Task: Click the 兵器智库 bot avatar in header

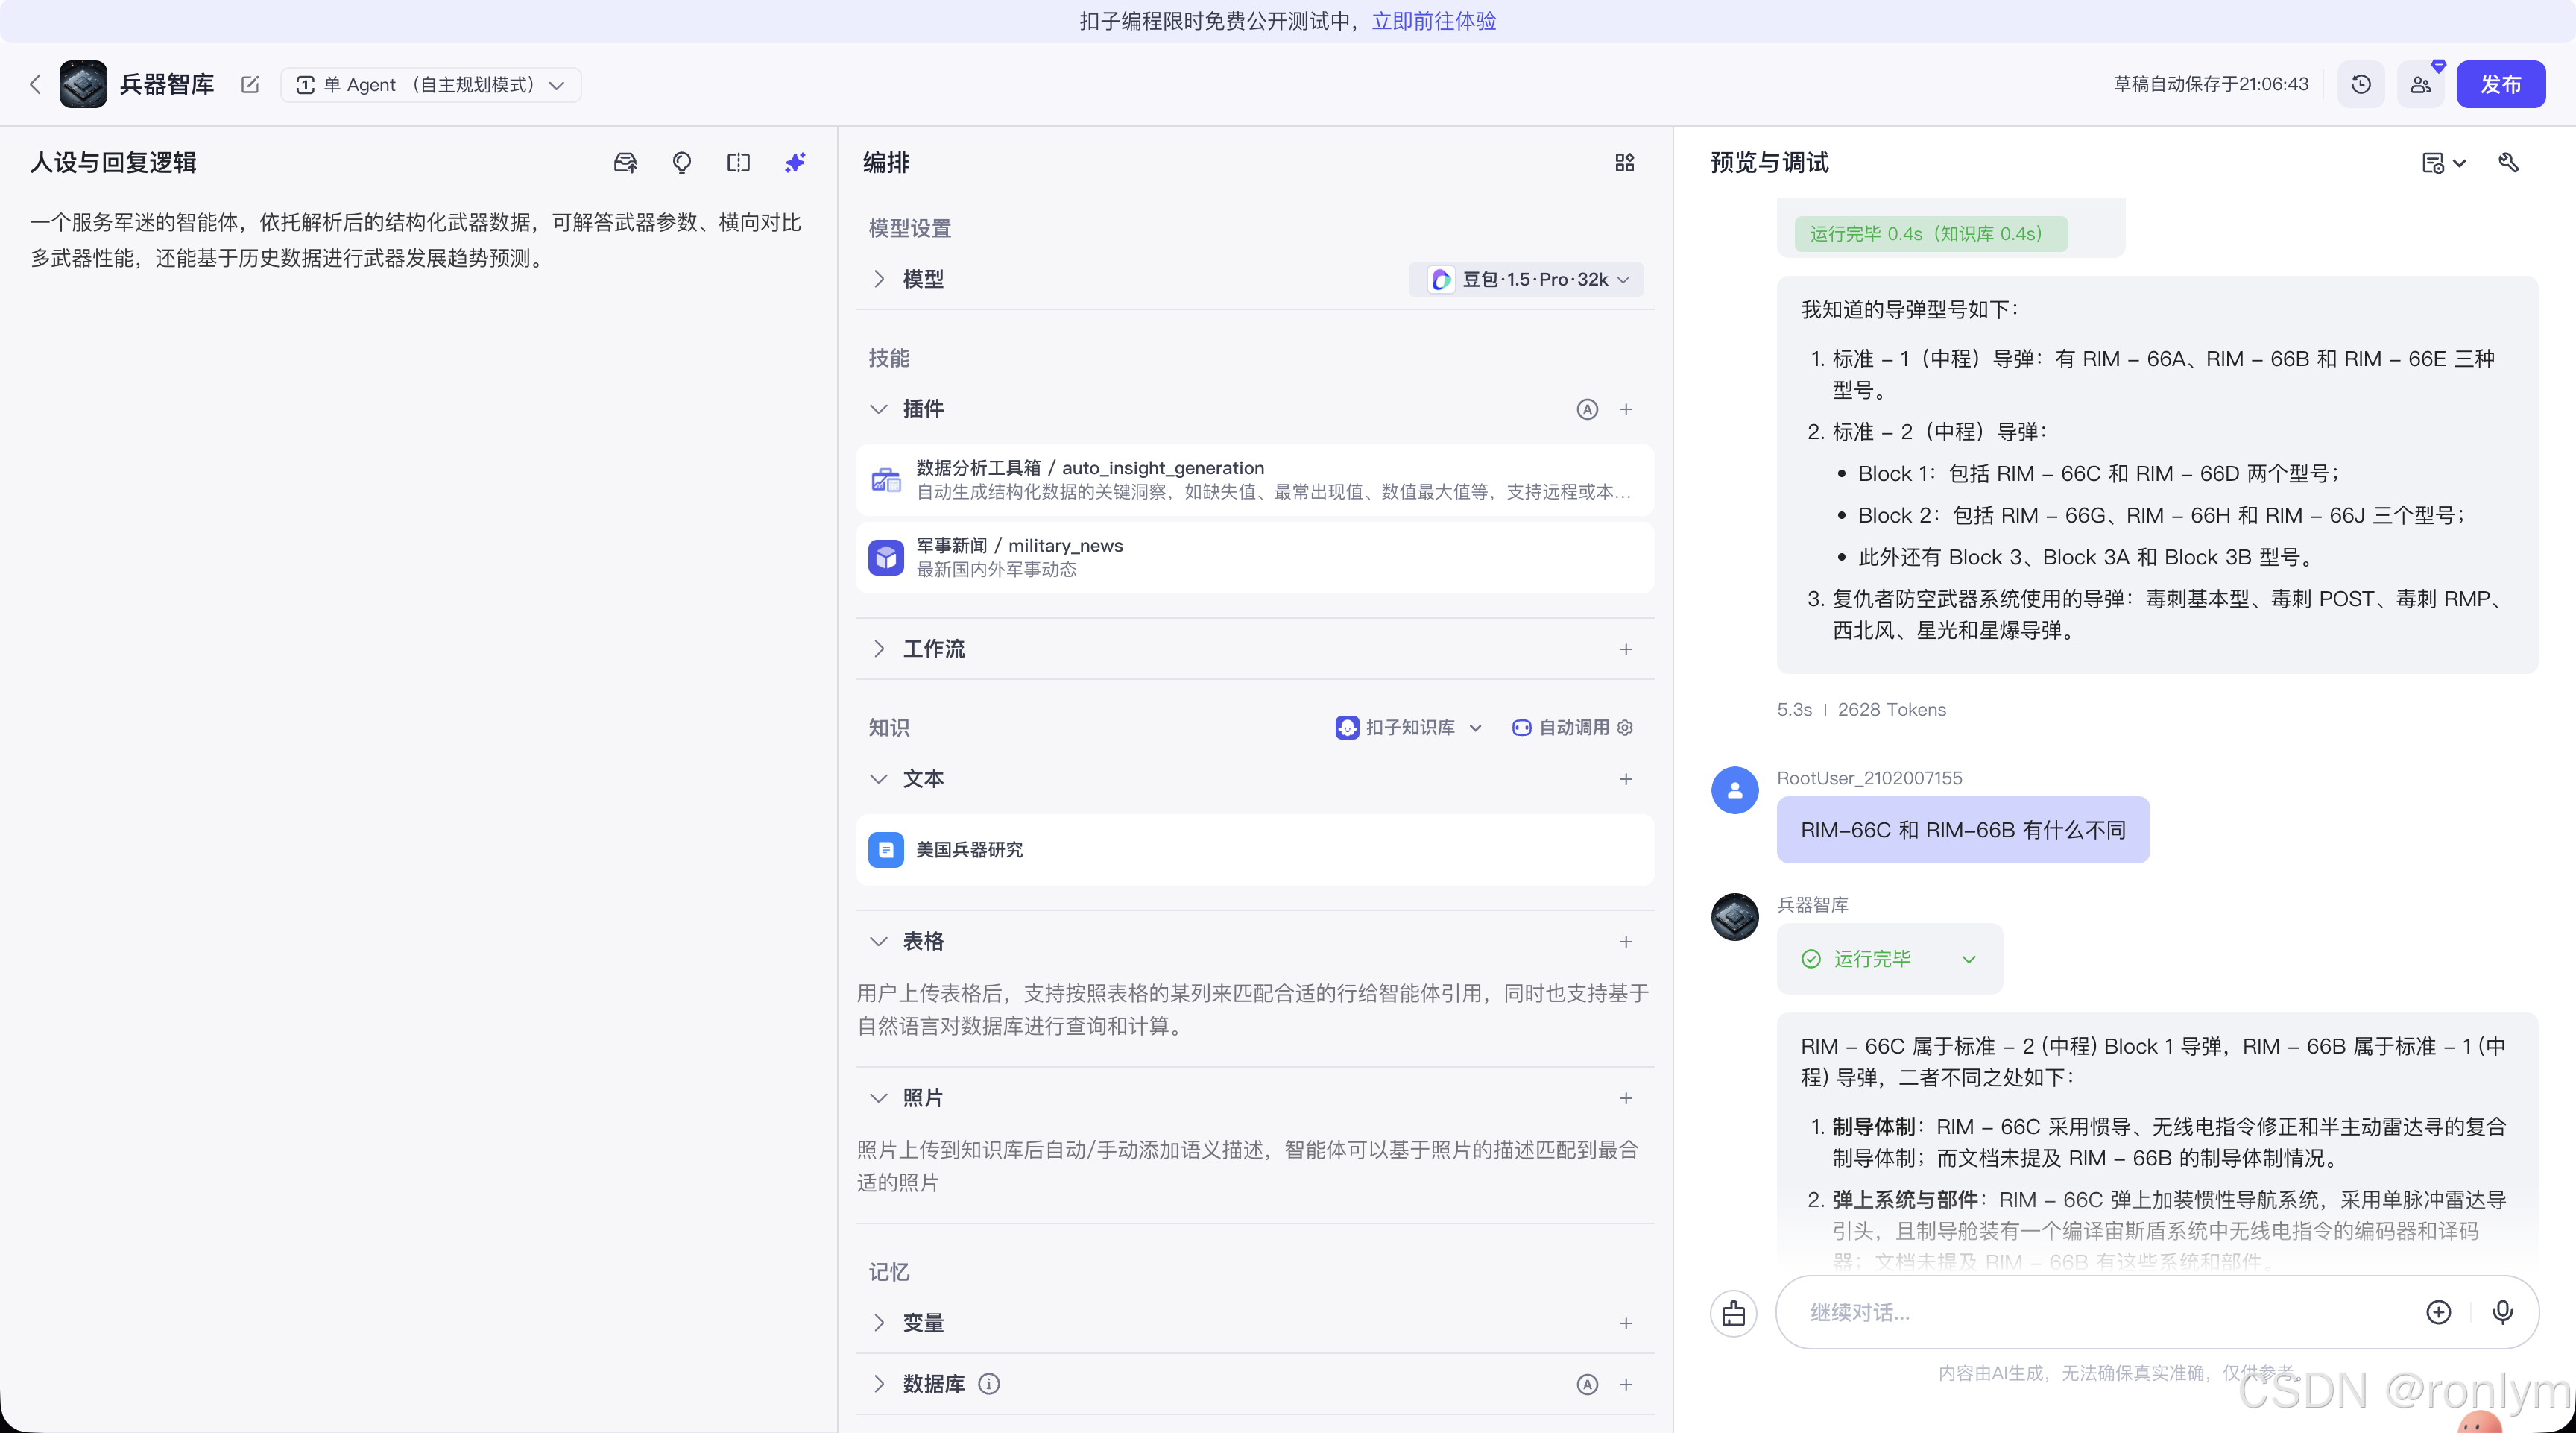Action: coord(83,84)
